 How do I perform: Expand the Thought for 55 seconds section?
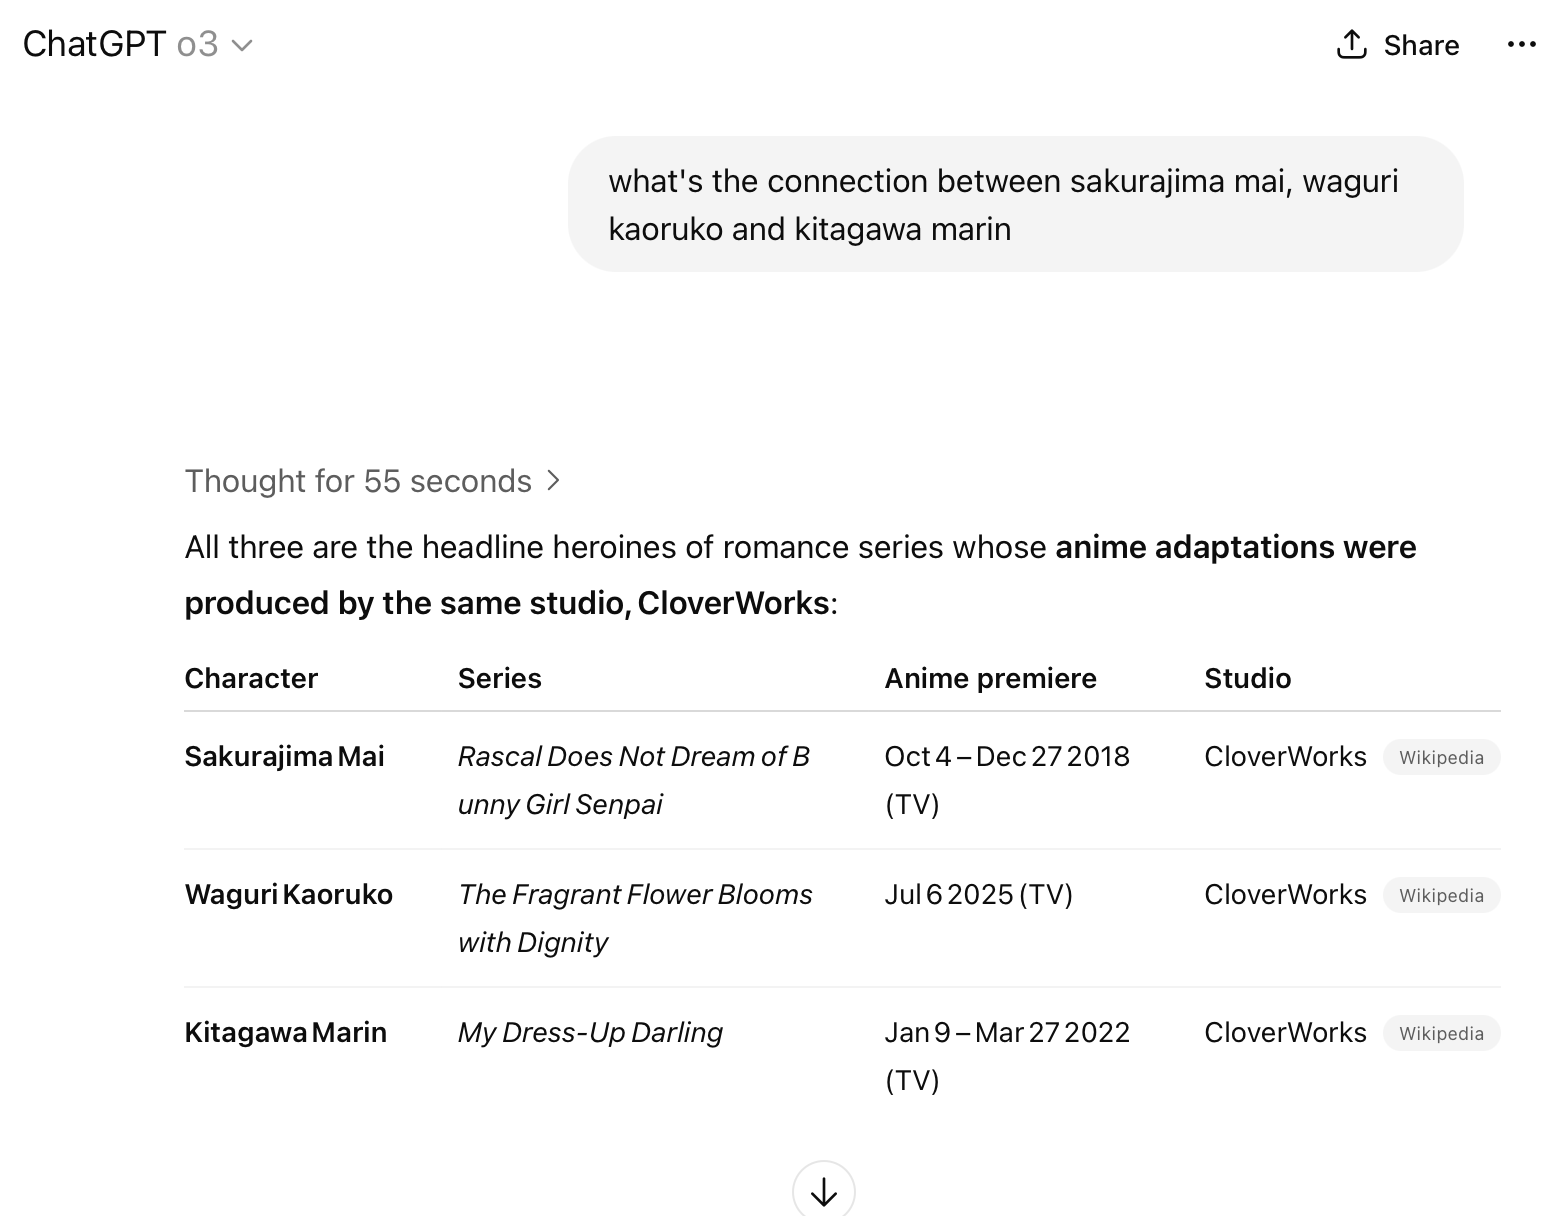point(373,481)
